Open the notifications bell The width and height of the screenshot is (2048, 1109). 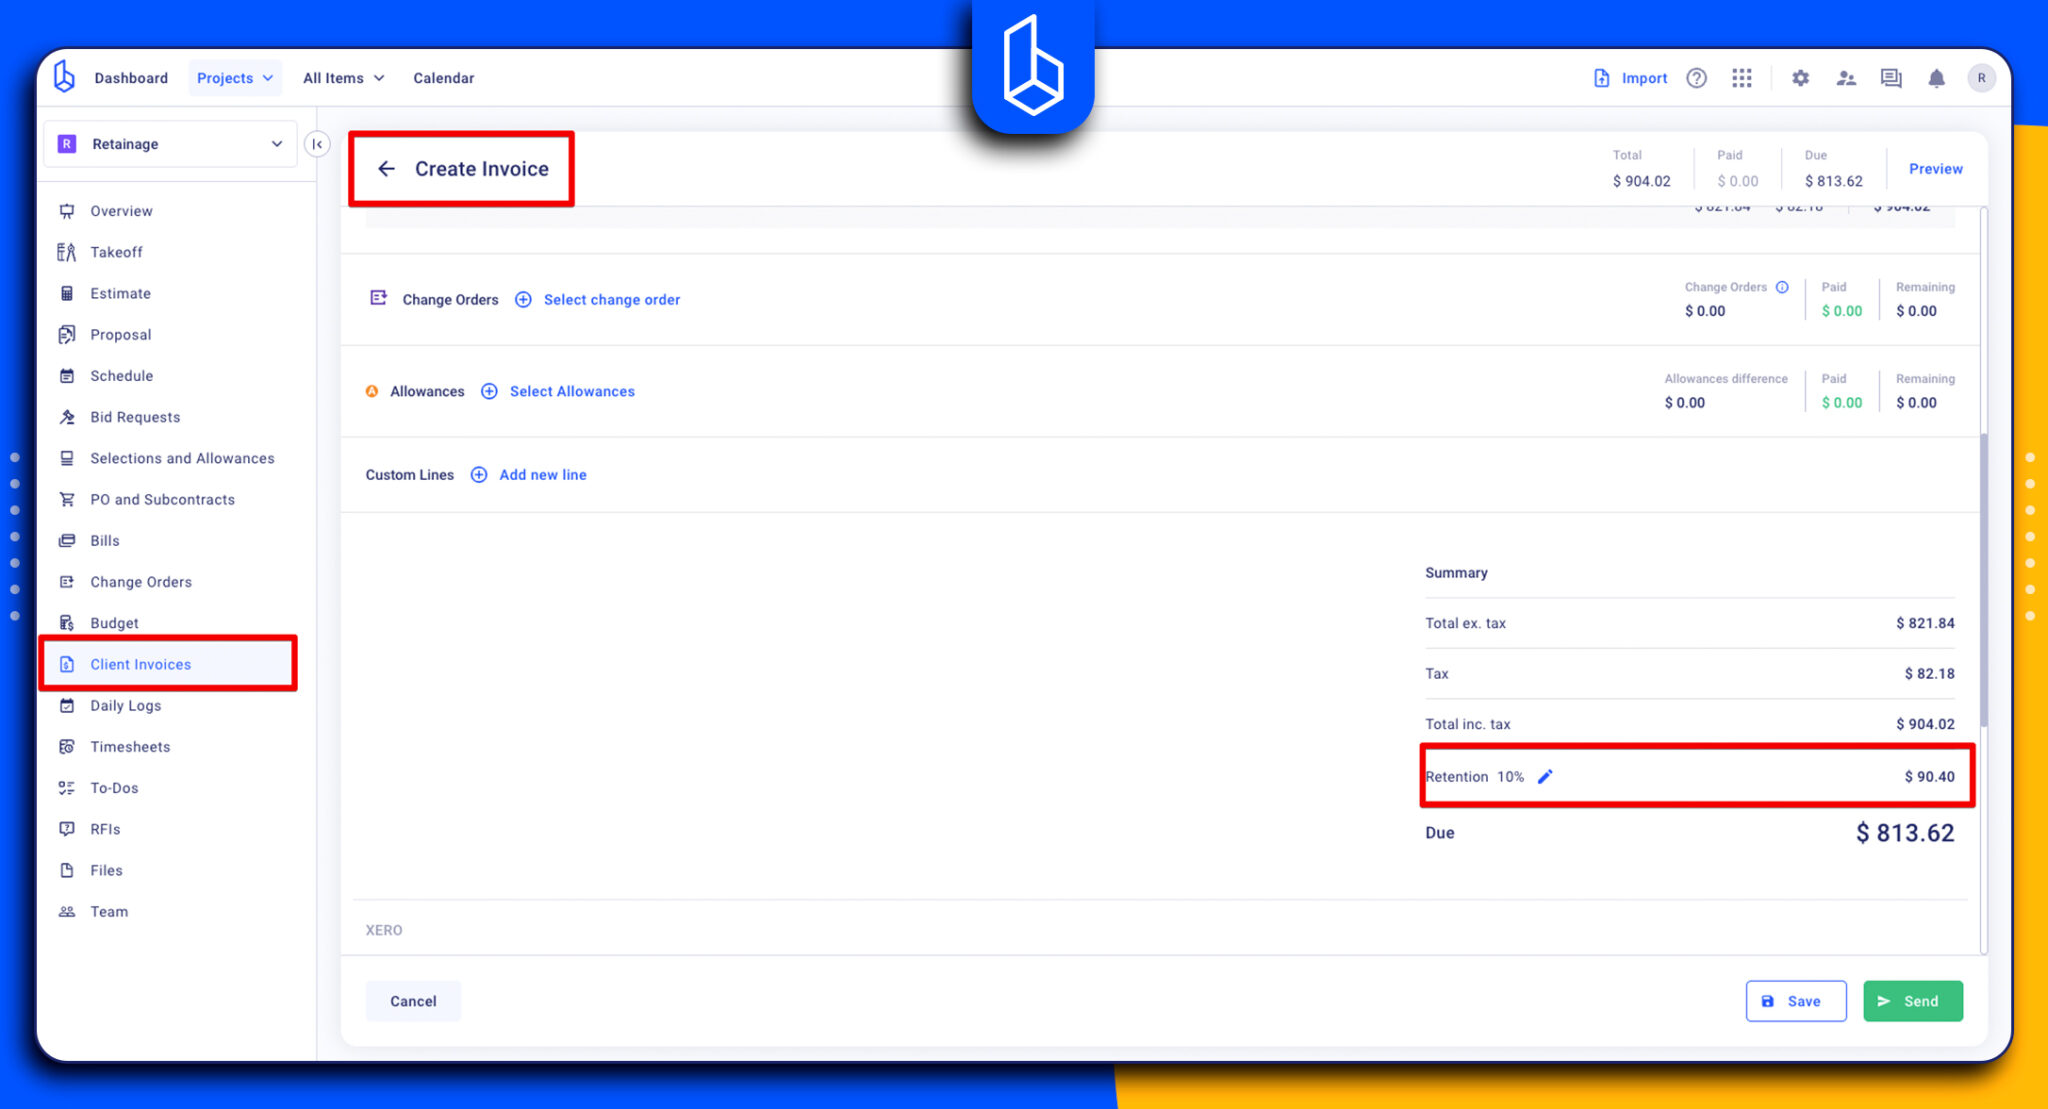pyautogui.click(x=1936, y=78)
